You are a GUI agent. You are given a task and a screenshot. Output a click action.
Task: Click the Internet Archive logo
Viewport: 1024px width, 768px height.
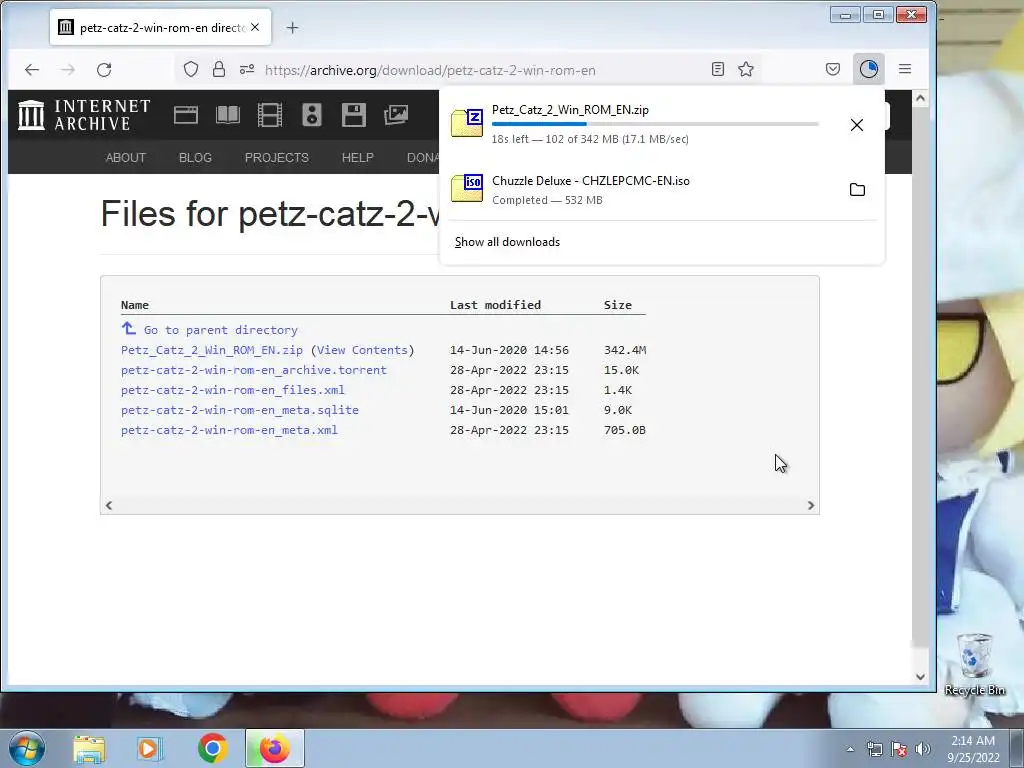coord(84,115)
